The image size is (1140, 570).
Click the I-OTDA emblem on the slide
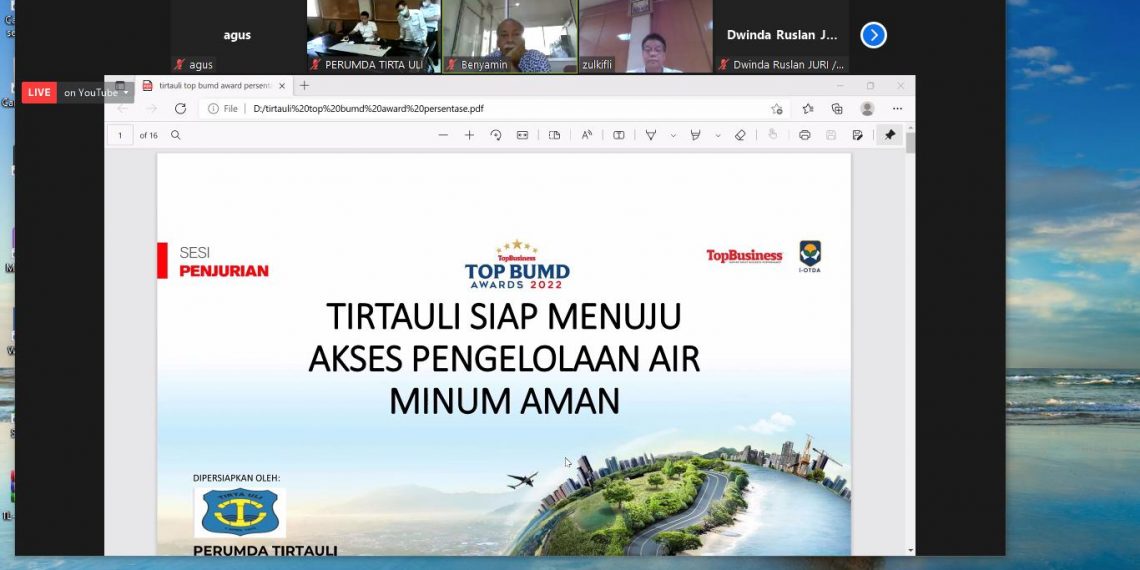click(x=810, y=257)
